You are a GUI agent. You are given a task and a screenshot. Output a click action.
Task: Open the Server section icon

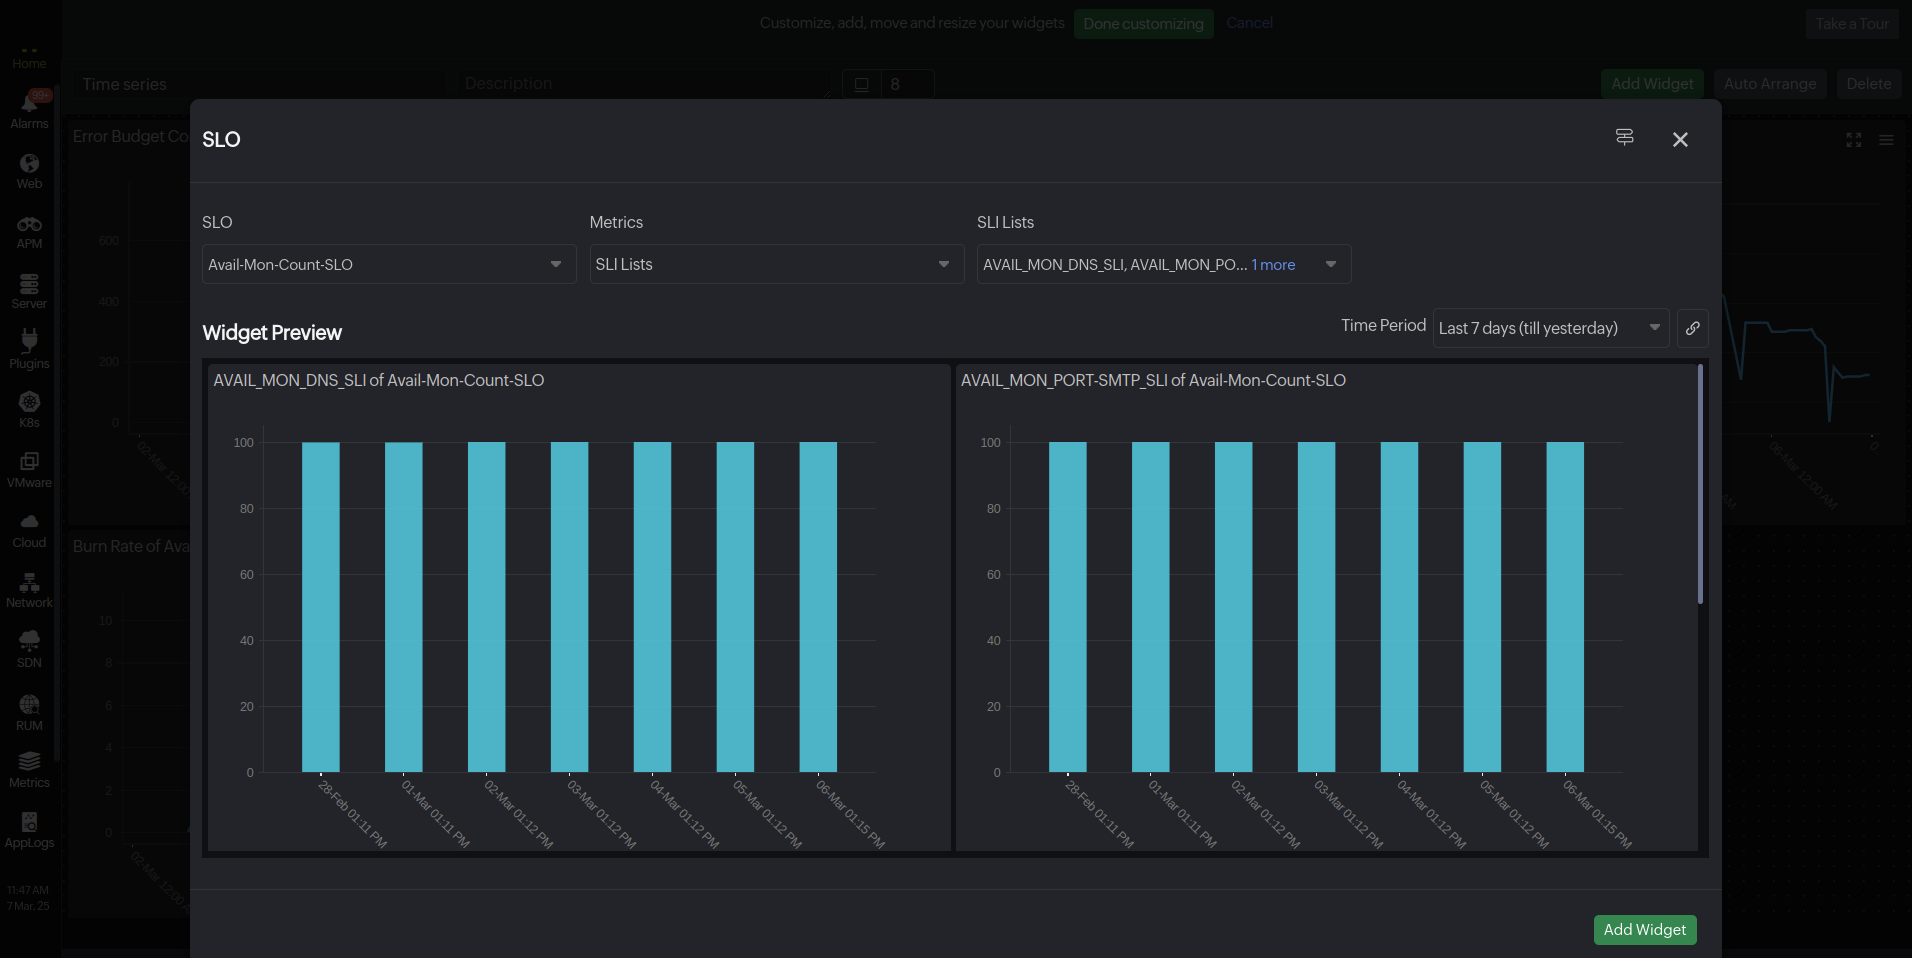pos(29,291)
